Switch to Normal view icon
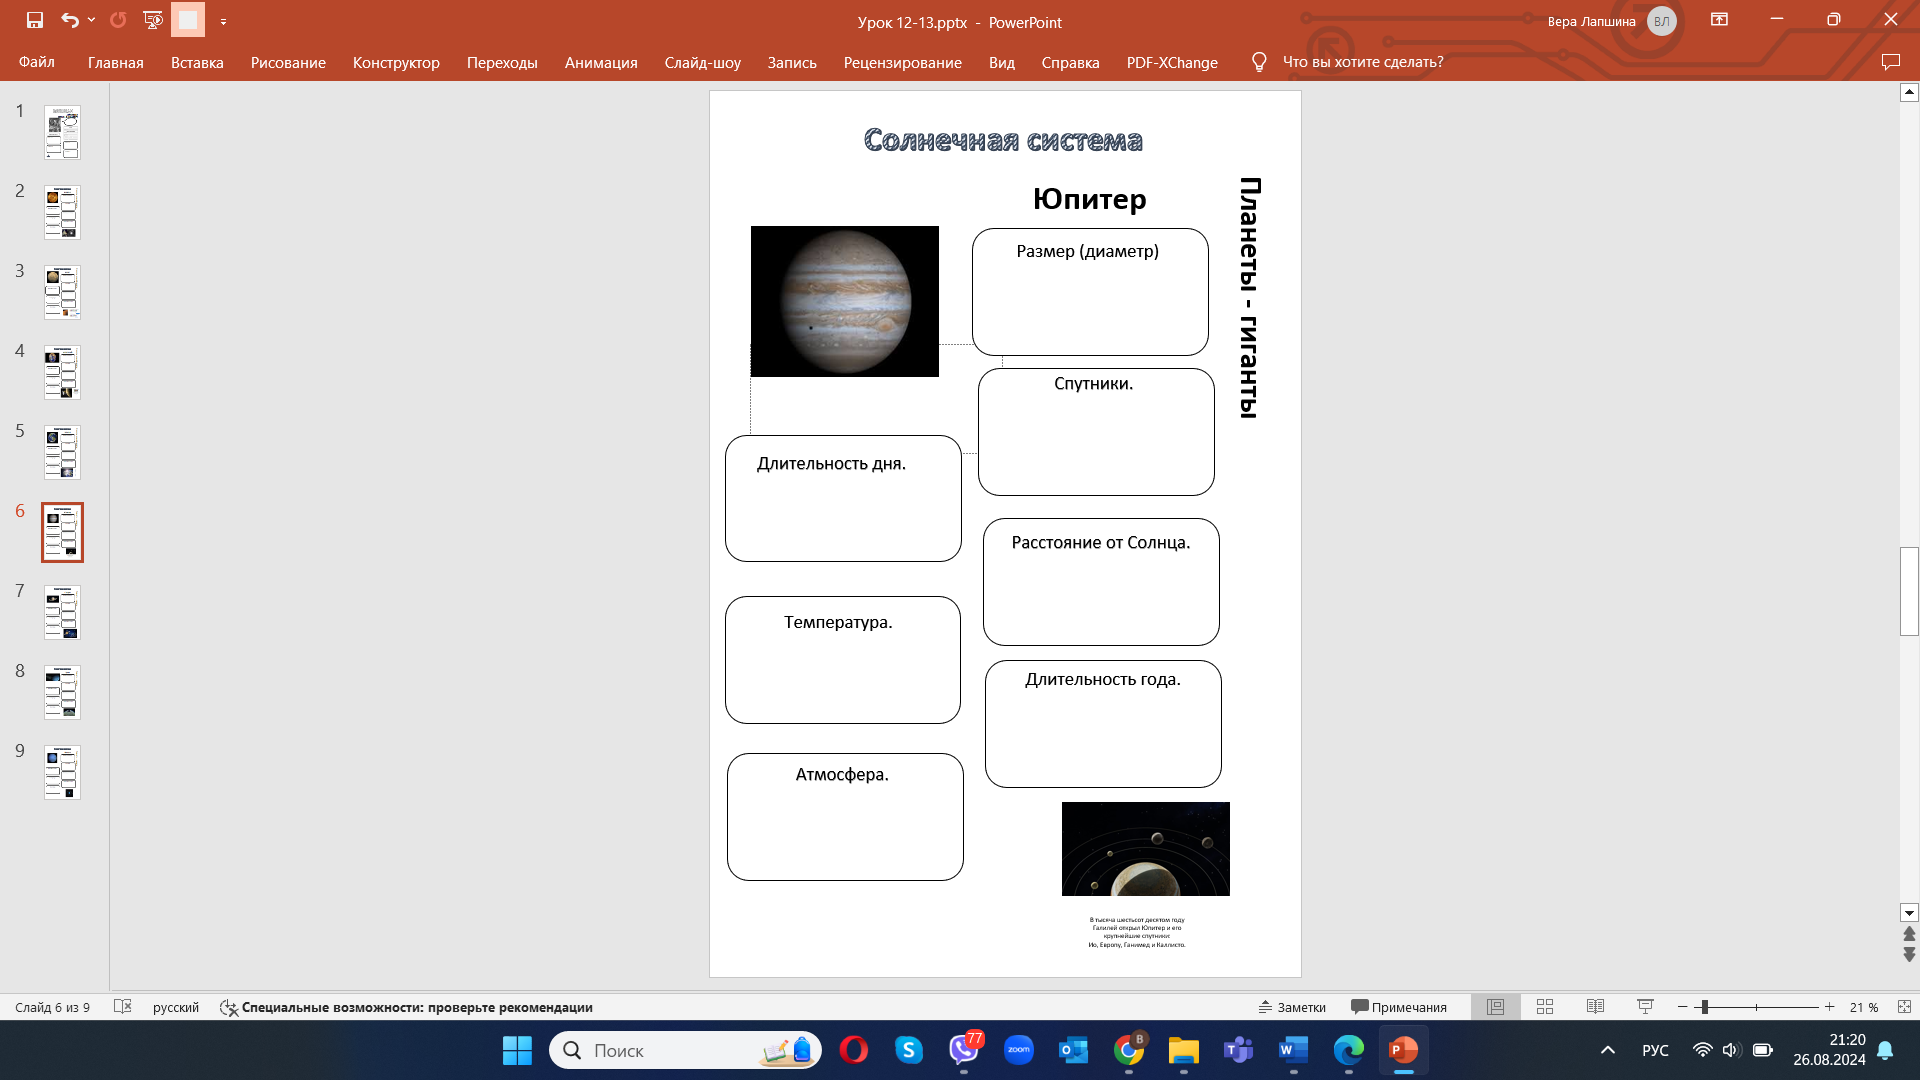The height and width of the screenshot is (1080, 1920). click(x=1496, y=1007)
